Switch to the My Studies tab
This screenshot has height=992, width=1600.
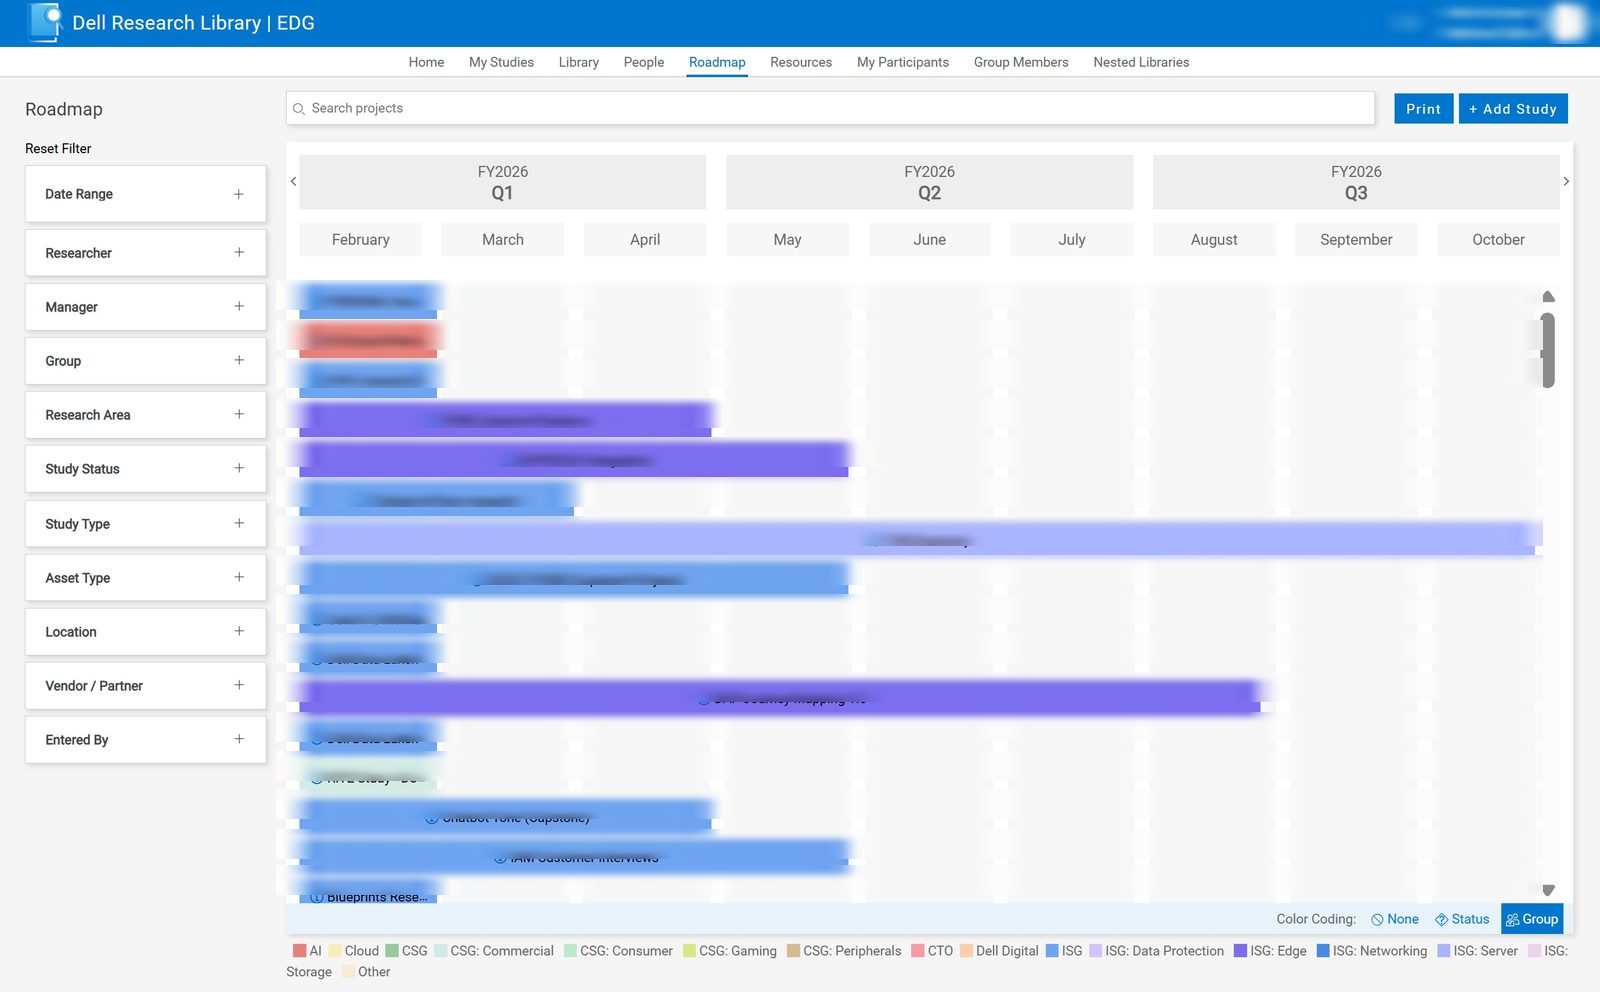pos(500,62)
